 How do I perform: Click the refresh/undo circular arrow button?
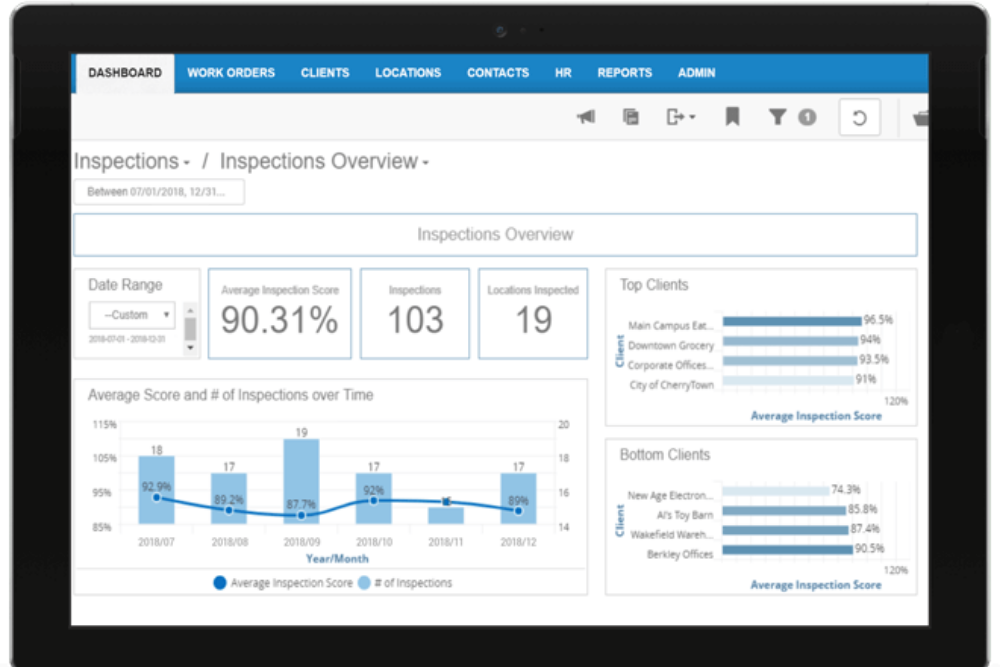click(x=859, y=117)
